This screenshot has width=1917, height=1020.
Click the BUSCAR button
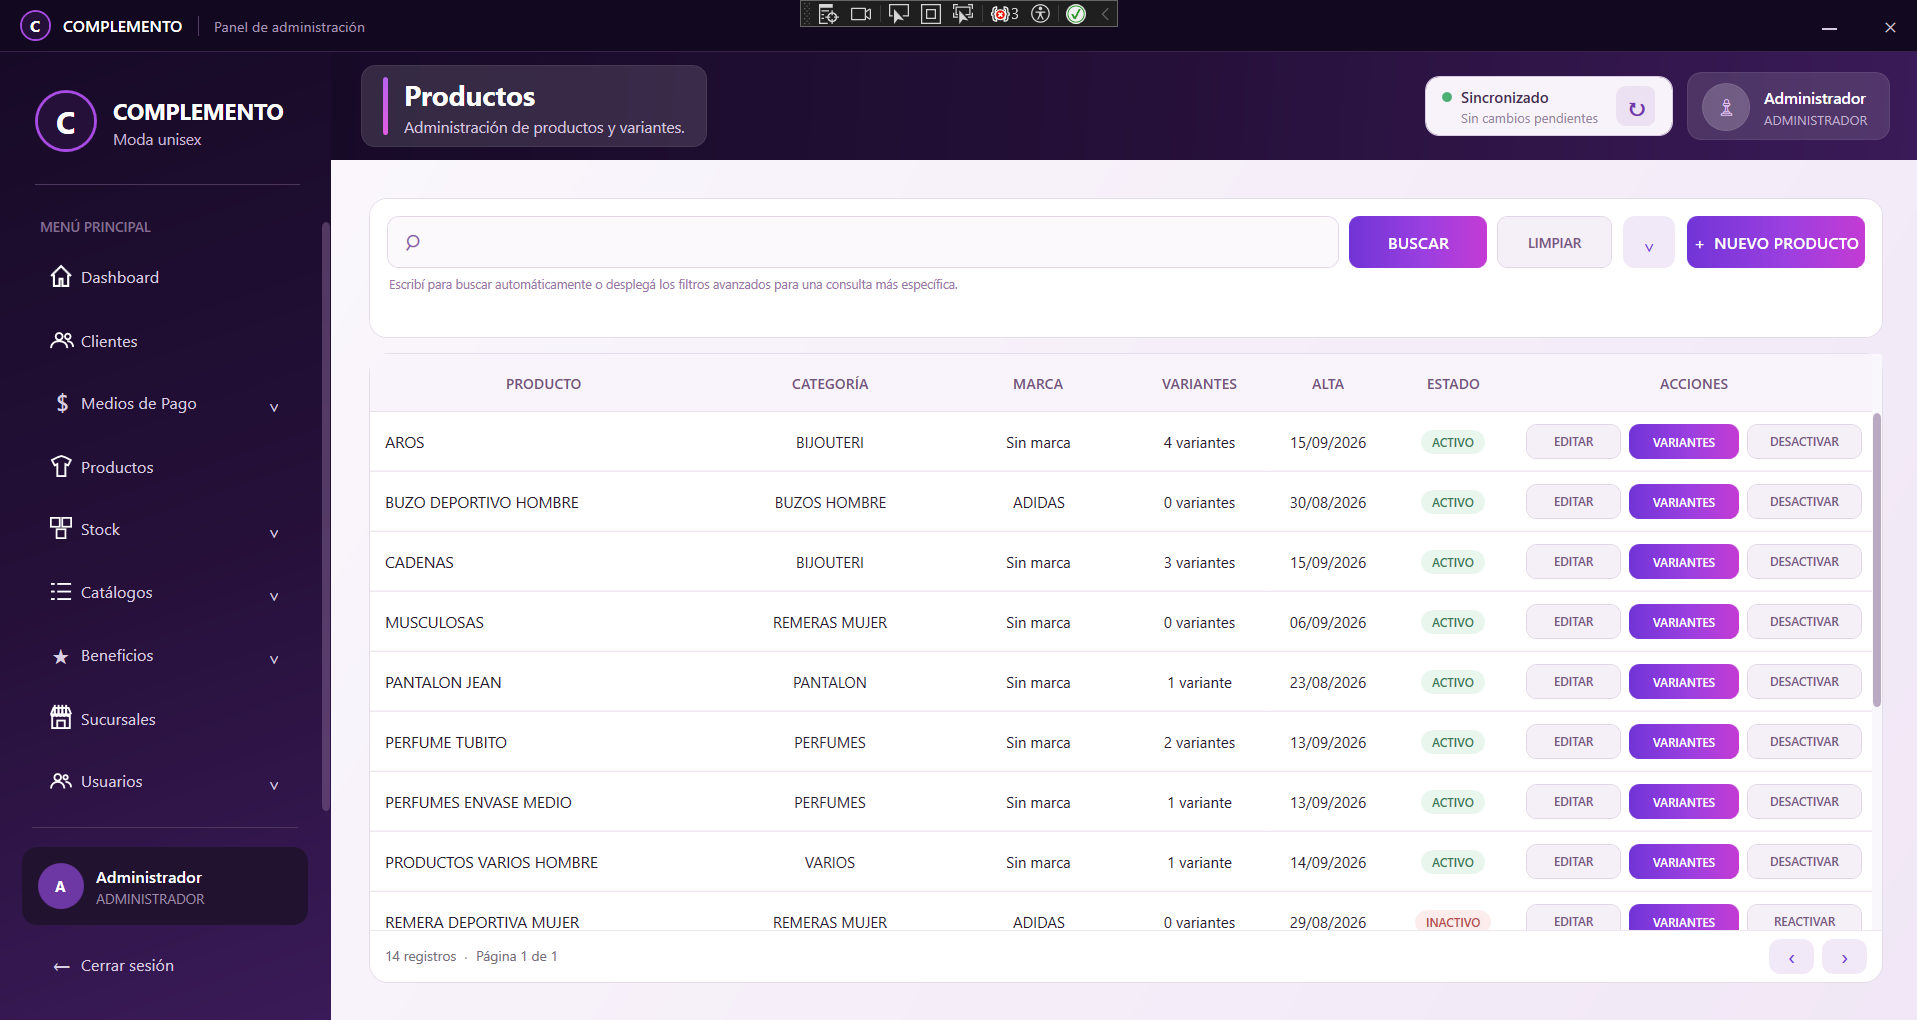pyautogui.click(x=1417, y=243)
